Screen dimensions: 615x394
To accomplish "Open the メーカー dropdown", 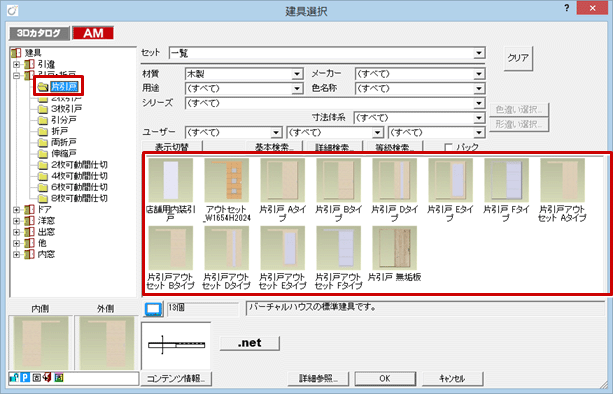I will click(420, 74).
